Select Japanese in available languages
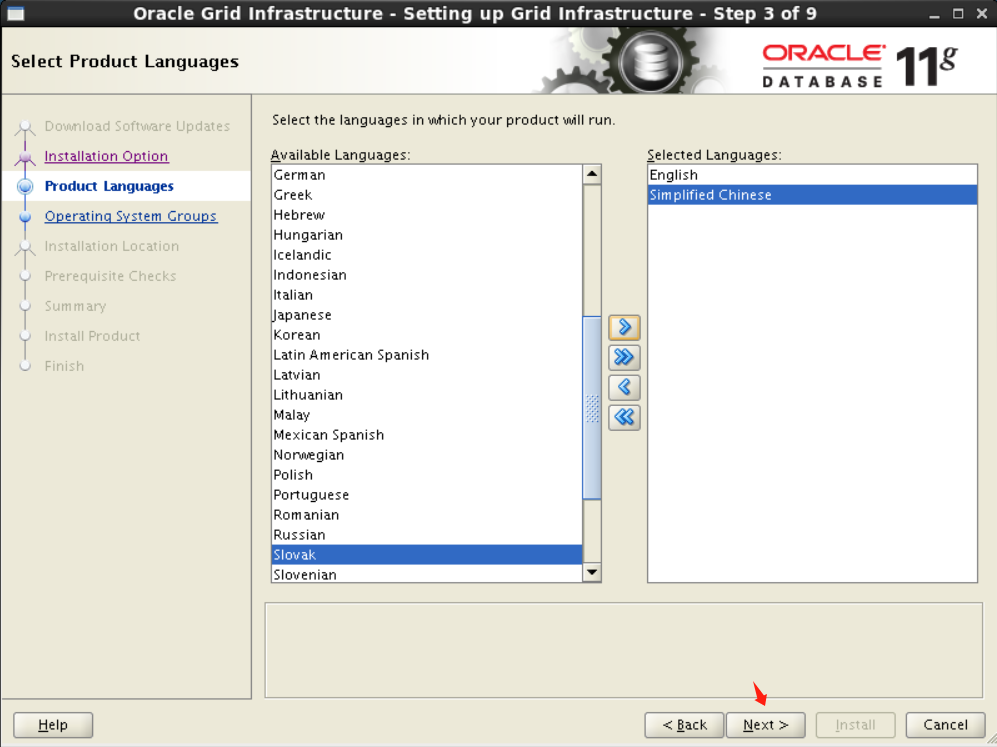 [427, 315]
